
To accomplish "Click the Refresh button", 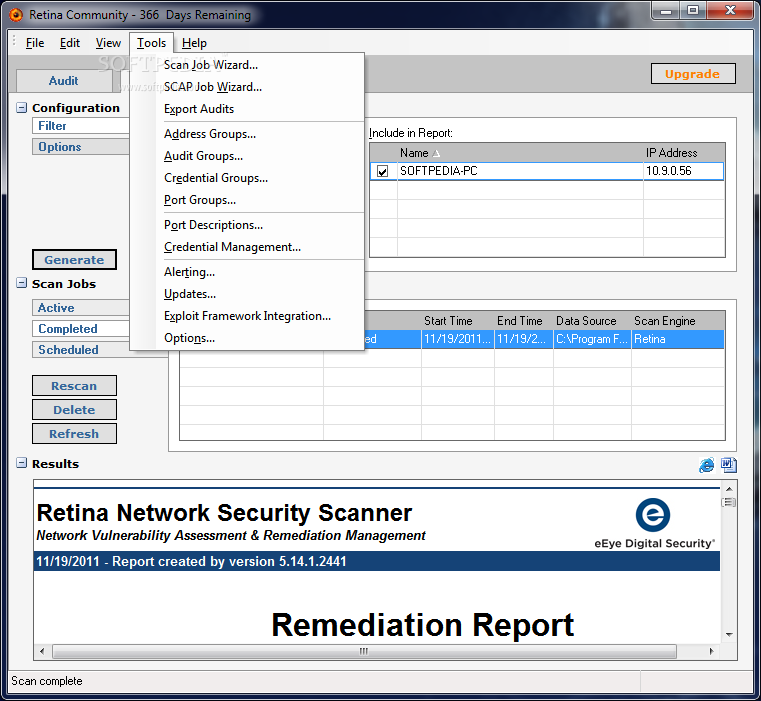I will pos(74,434).
